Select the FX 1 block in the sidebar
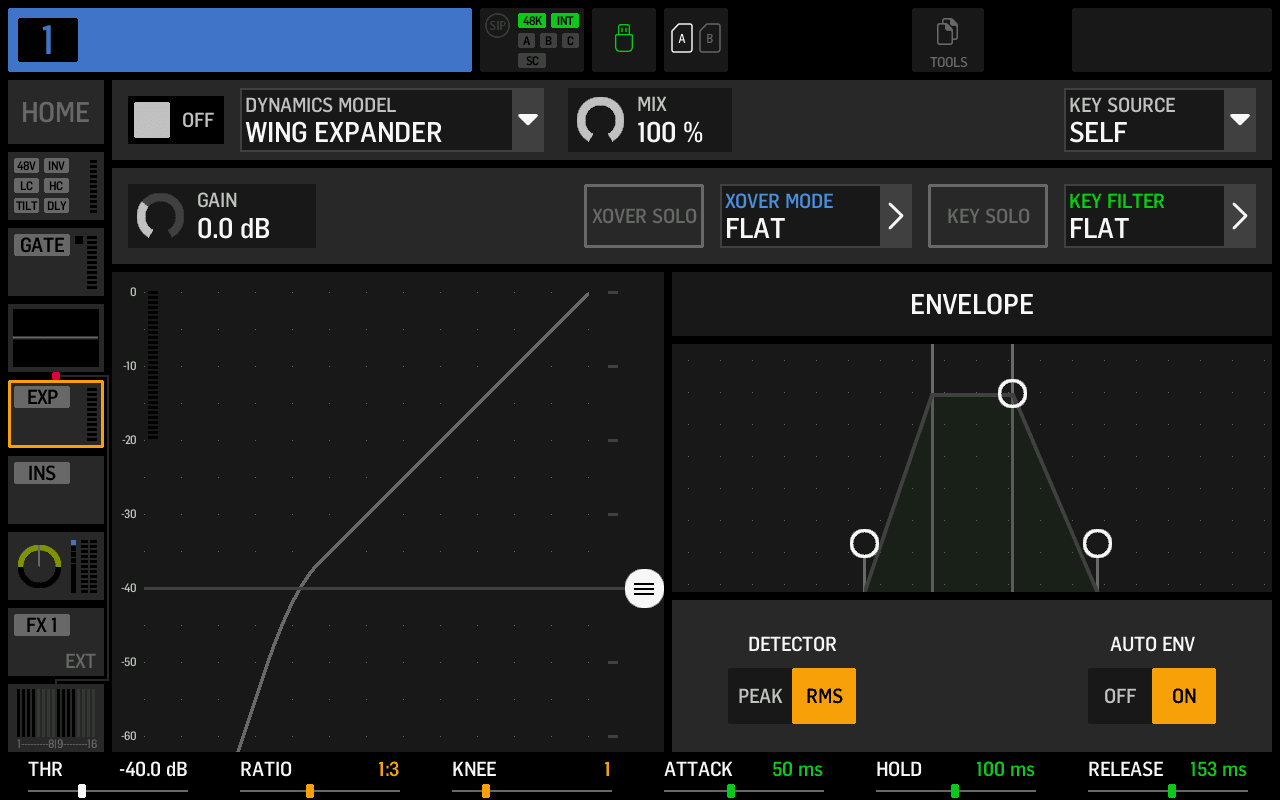Image resolution: width=1280 pixels, height=800 pixels. (x=55, y=640)
